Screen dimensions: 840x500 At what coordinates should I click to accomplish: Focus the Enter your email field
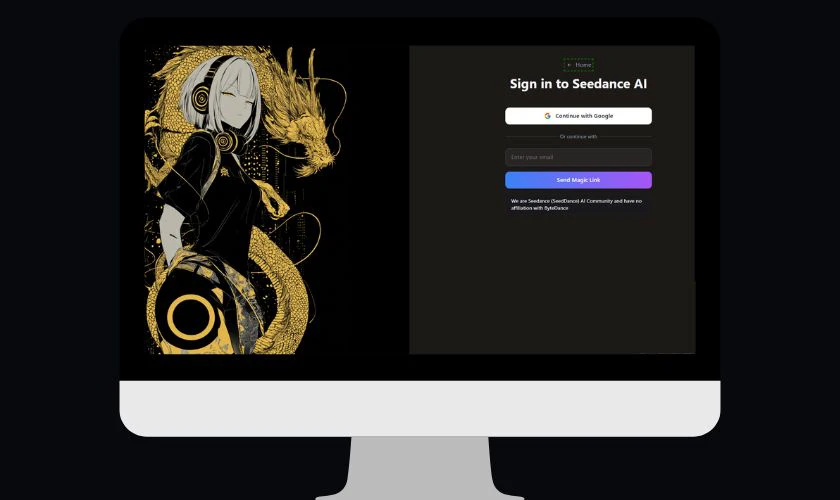(x=578, y=157)
